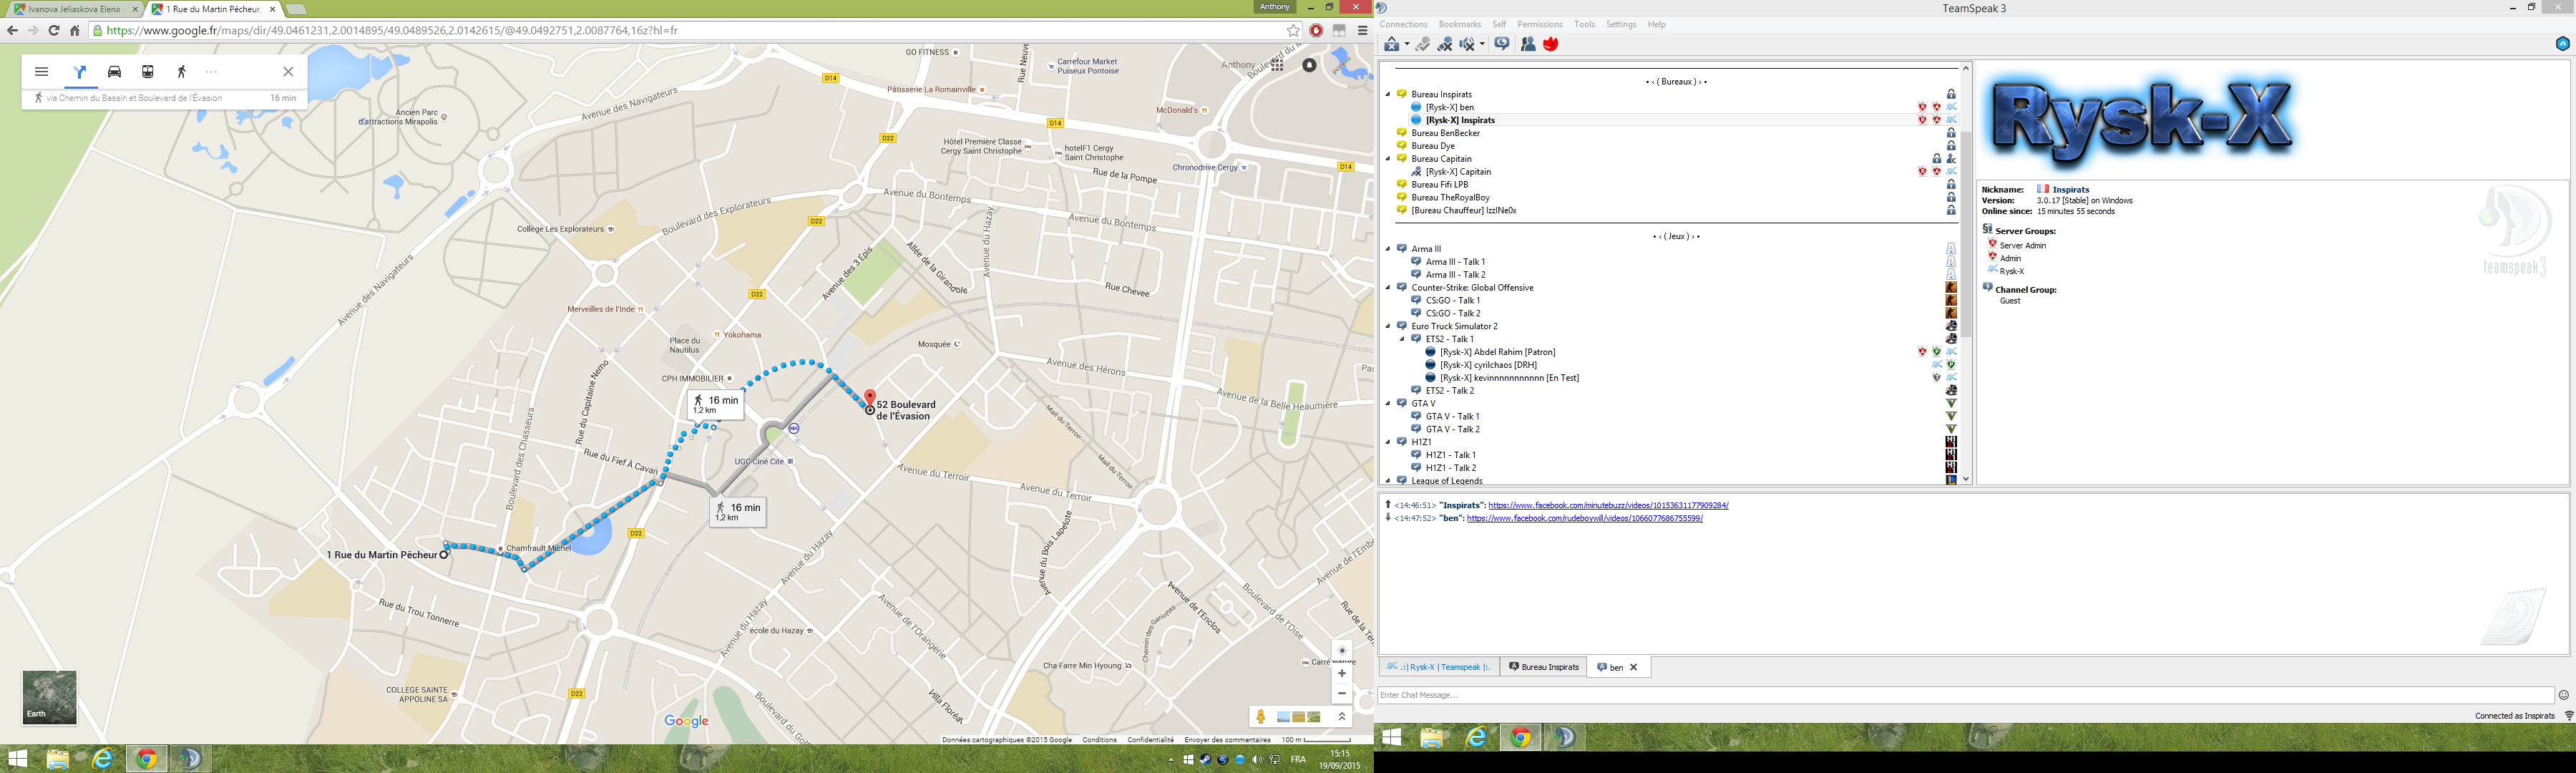The image size is (2576, 773).
Task: Choose walking directions icon in Maps panel
Action: tap(181, 72)
